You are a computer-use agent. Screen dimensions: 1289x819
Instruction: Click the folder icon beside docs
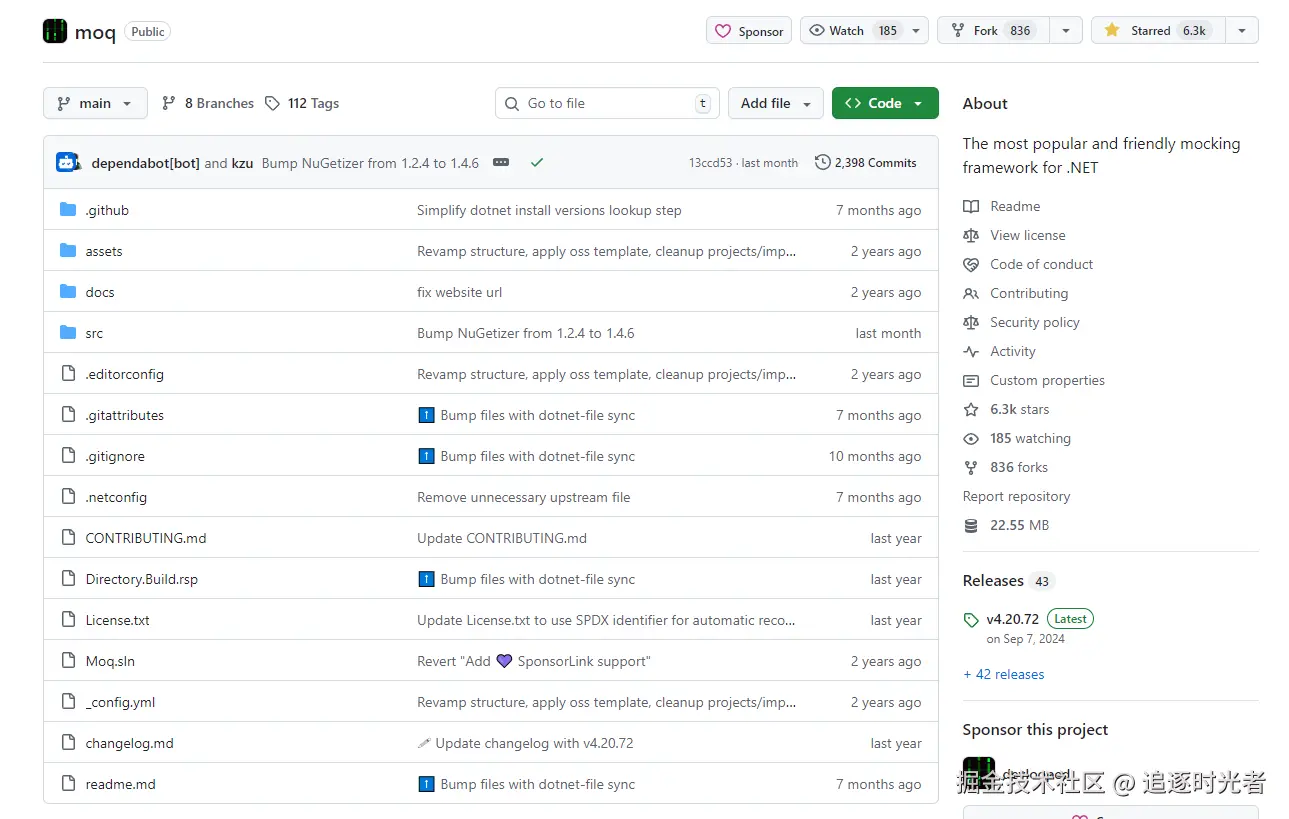(x=68, y=291)
